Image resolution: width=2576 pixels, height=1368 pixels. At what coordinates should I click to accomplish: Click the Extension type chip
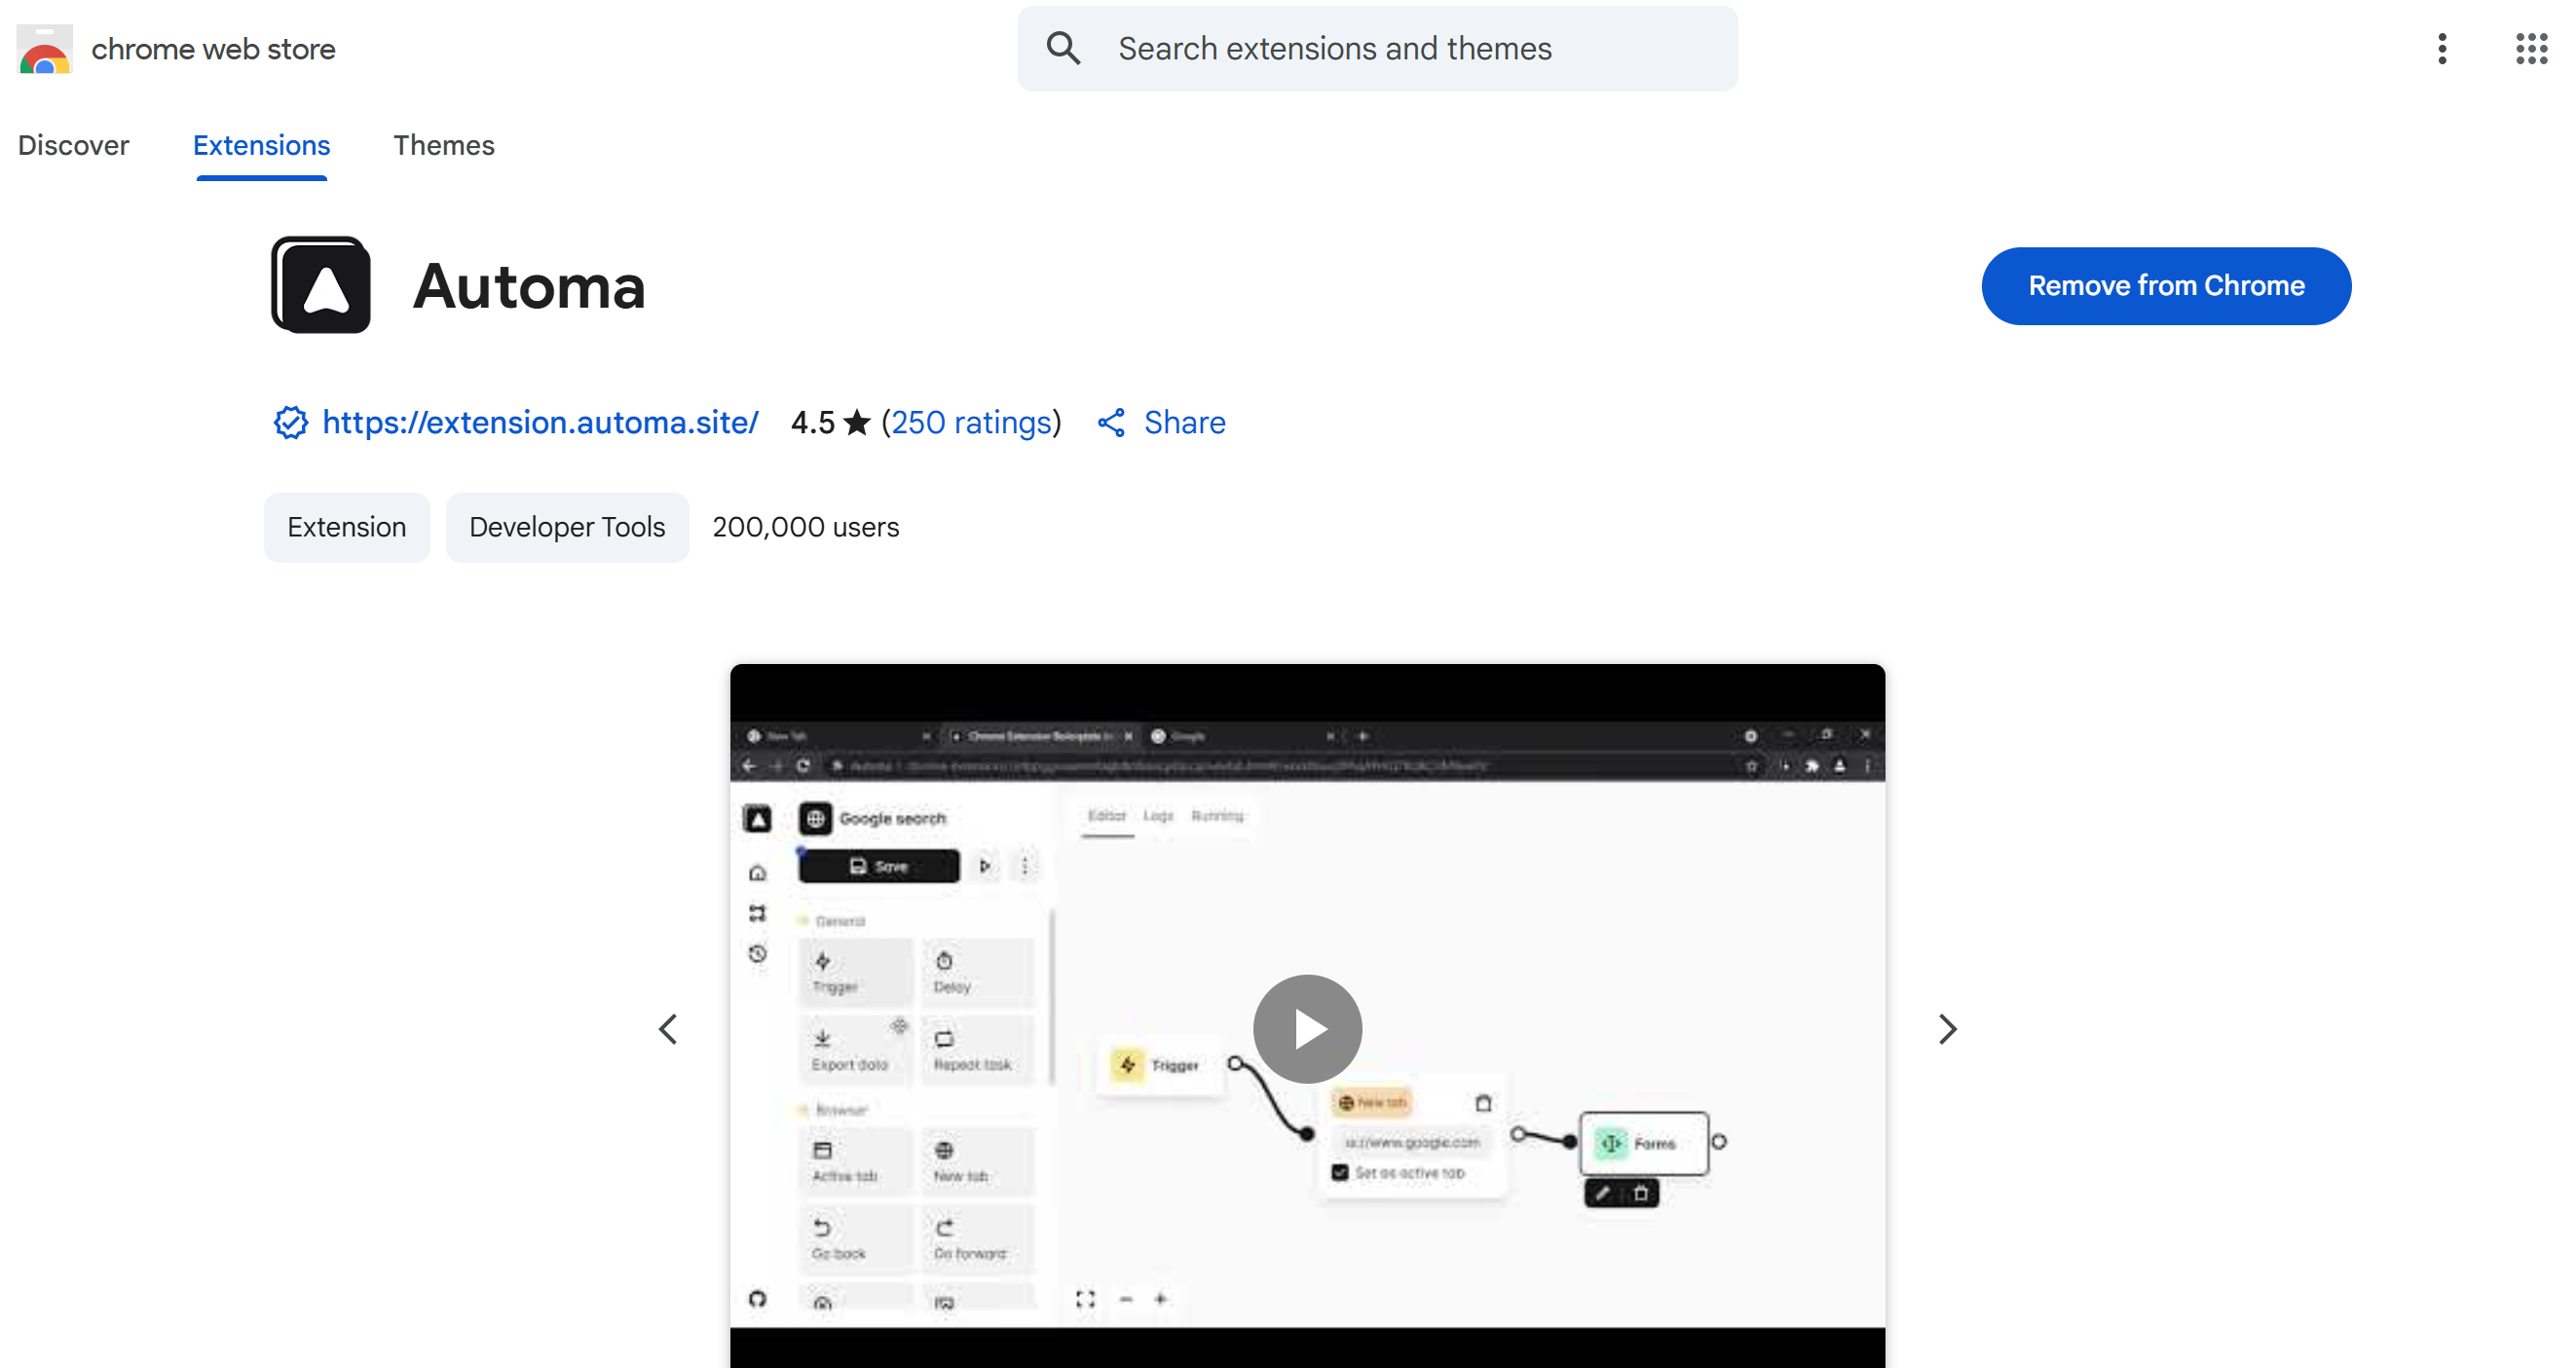pyautogui.click(x=346, y=527)
